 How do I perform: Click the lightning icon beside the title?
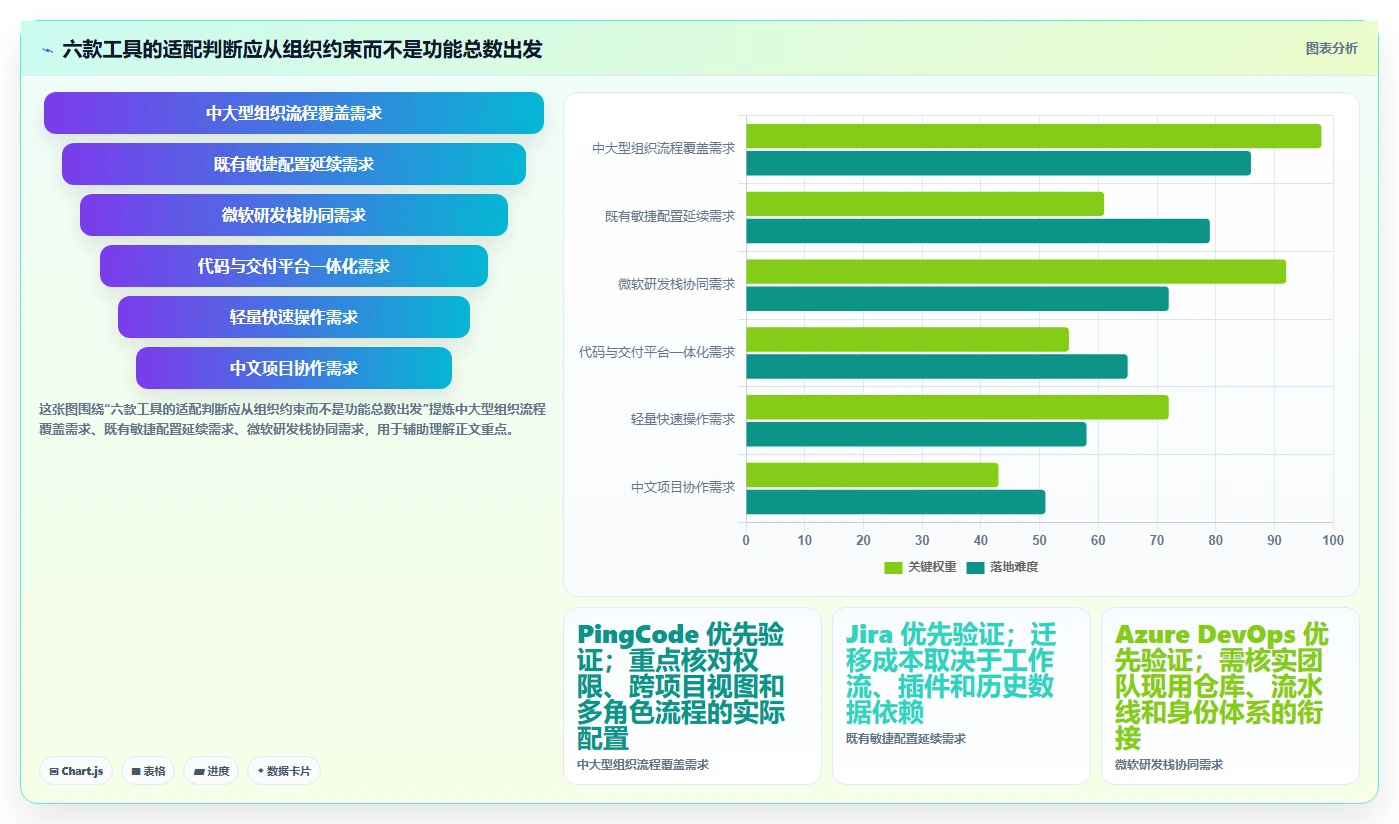click(x=48, y=49)
